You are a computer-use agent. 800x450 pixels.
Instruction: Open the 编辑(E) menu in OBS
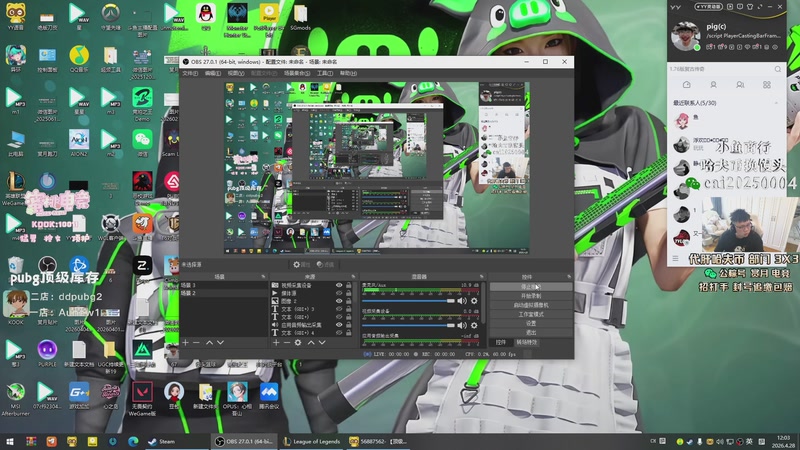click(213, 73)
